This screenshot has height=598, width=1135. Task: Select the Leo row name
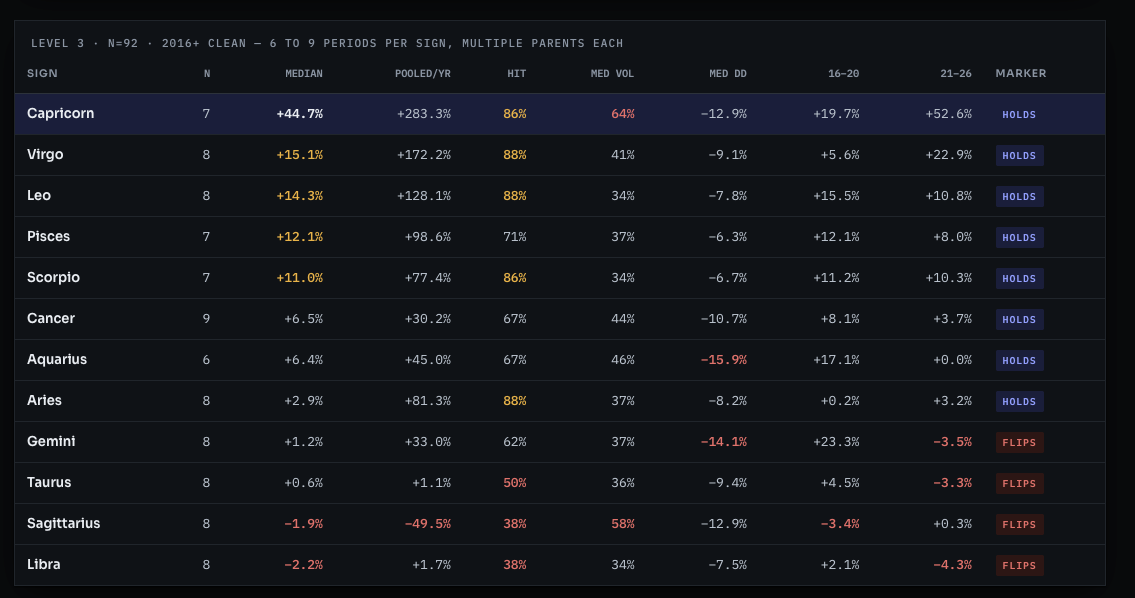coord(38,195)
